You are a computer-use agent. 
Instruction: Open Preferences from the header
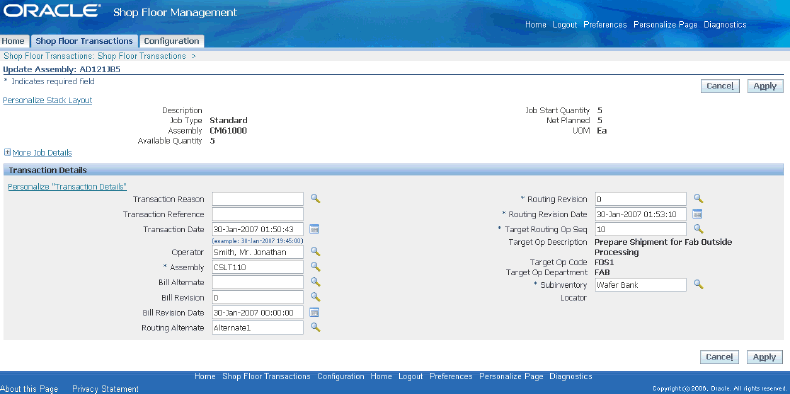(x=605, y=25)
